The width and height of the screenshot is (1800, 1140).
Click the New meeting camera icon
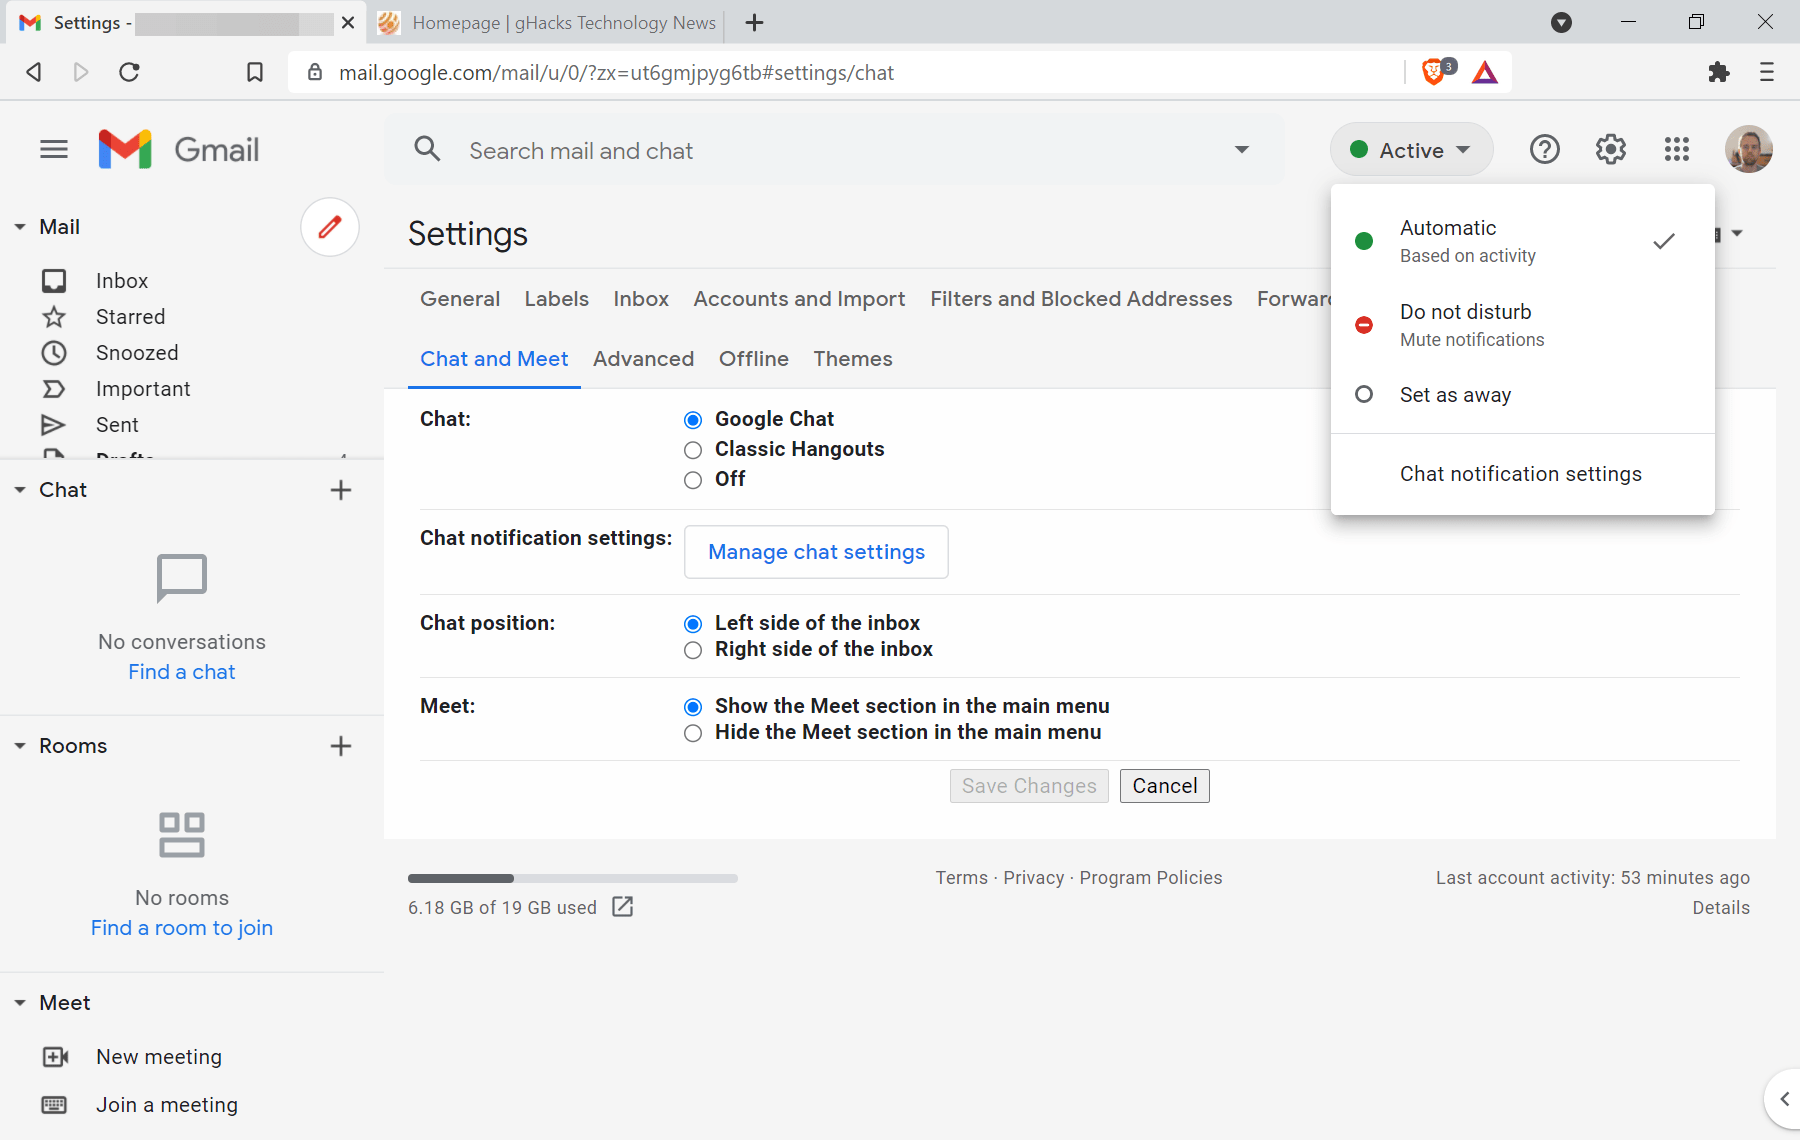pyautogui.click(x=54, y=1056)
